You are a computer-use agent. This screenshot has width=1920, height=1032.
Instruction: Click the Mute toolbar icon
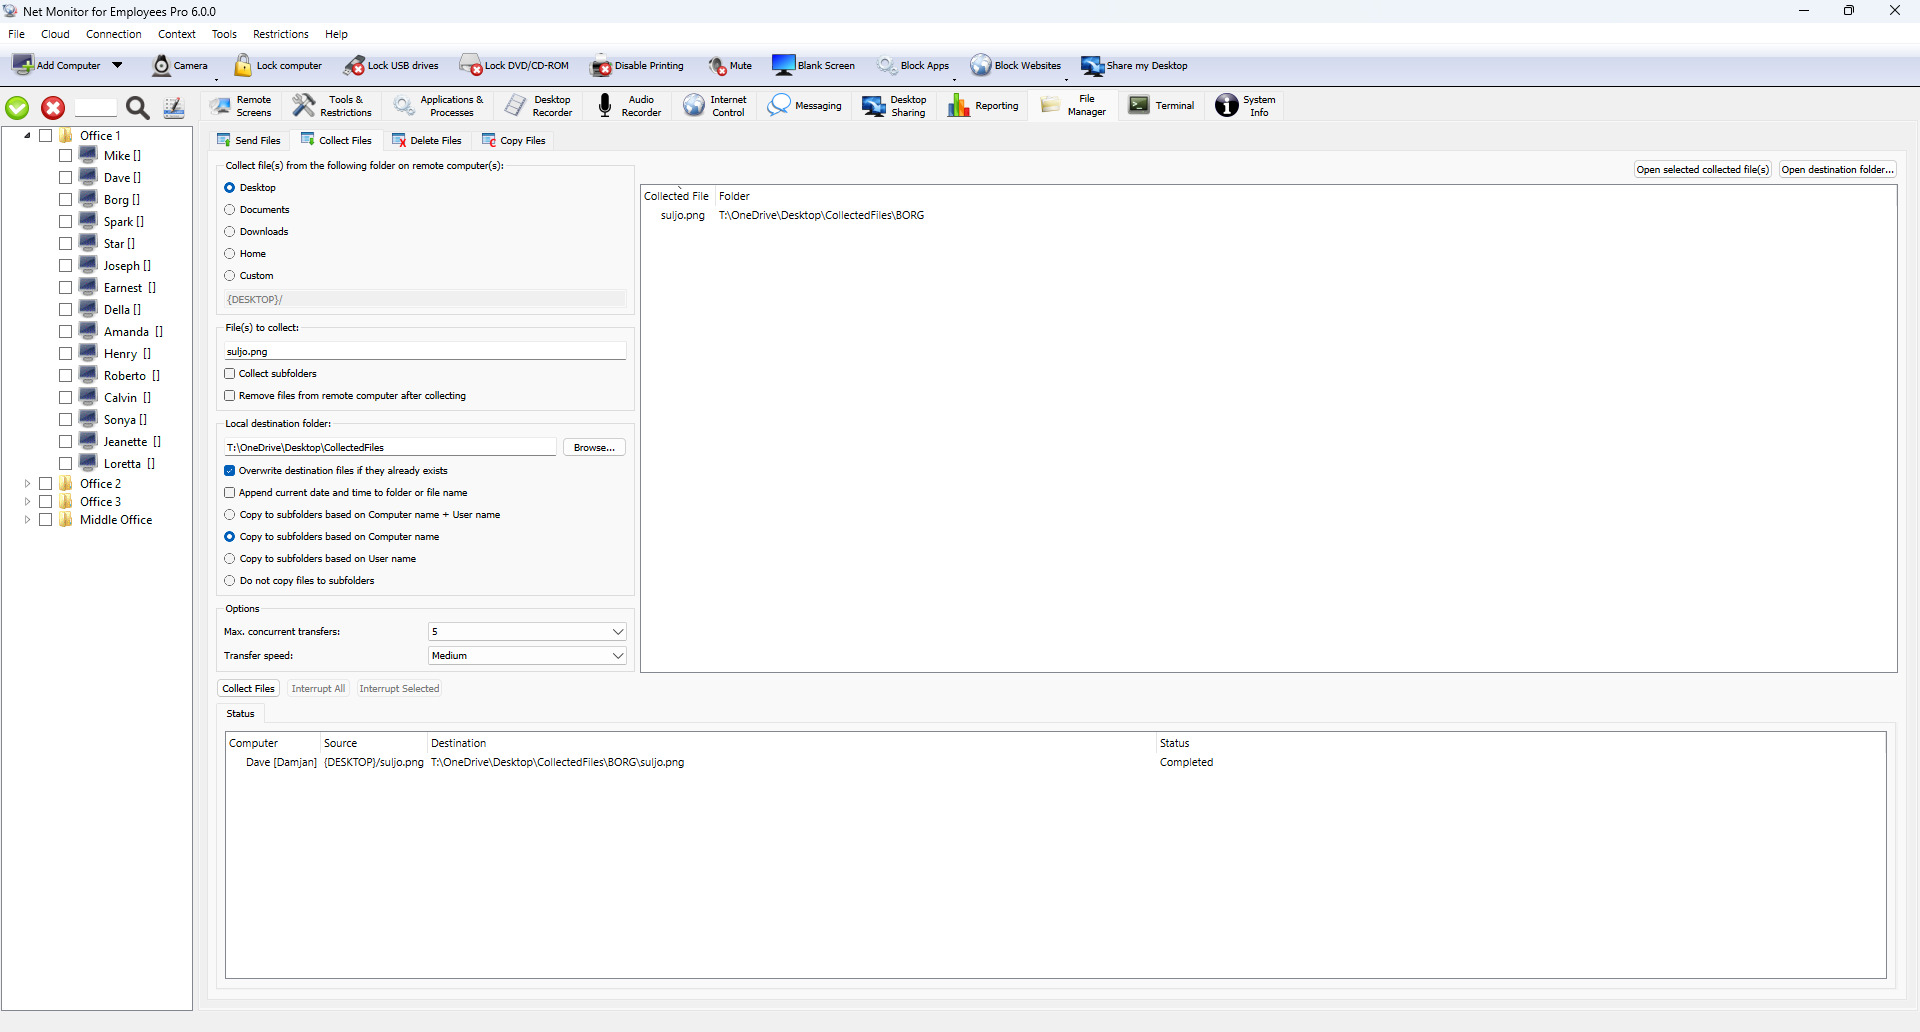[718, 66]
